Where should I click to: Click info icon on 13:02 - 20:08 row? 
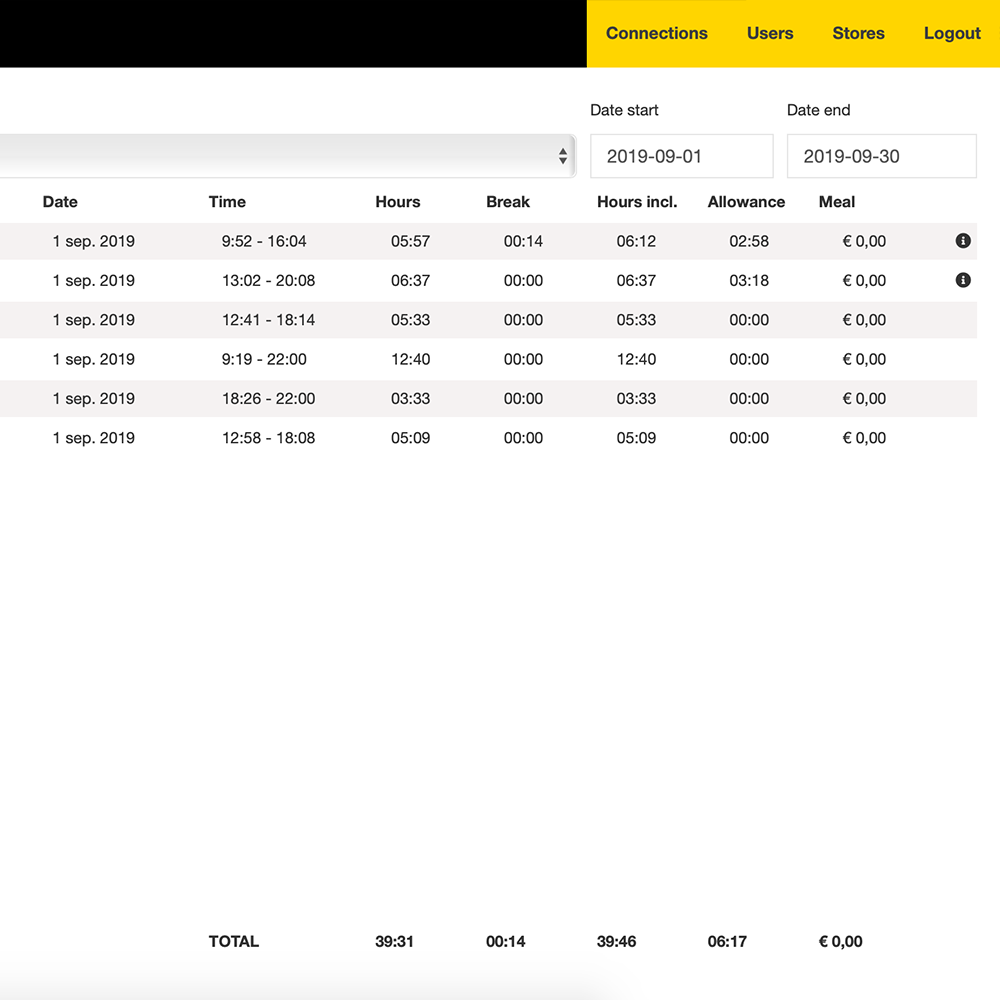click(963, 280)
